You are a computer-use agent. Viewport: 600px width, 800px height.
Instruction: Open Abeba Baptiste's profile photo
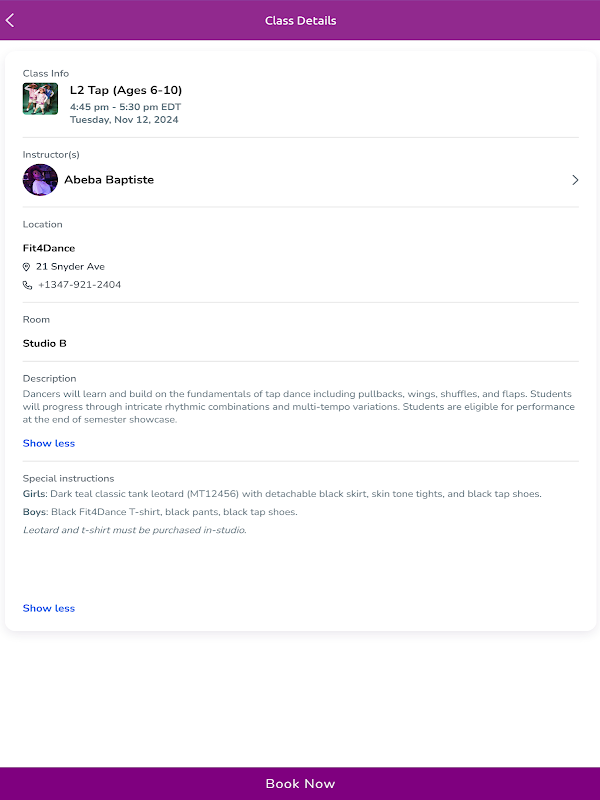pos(40,180)
